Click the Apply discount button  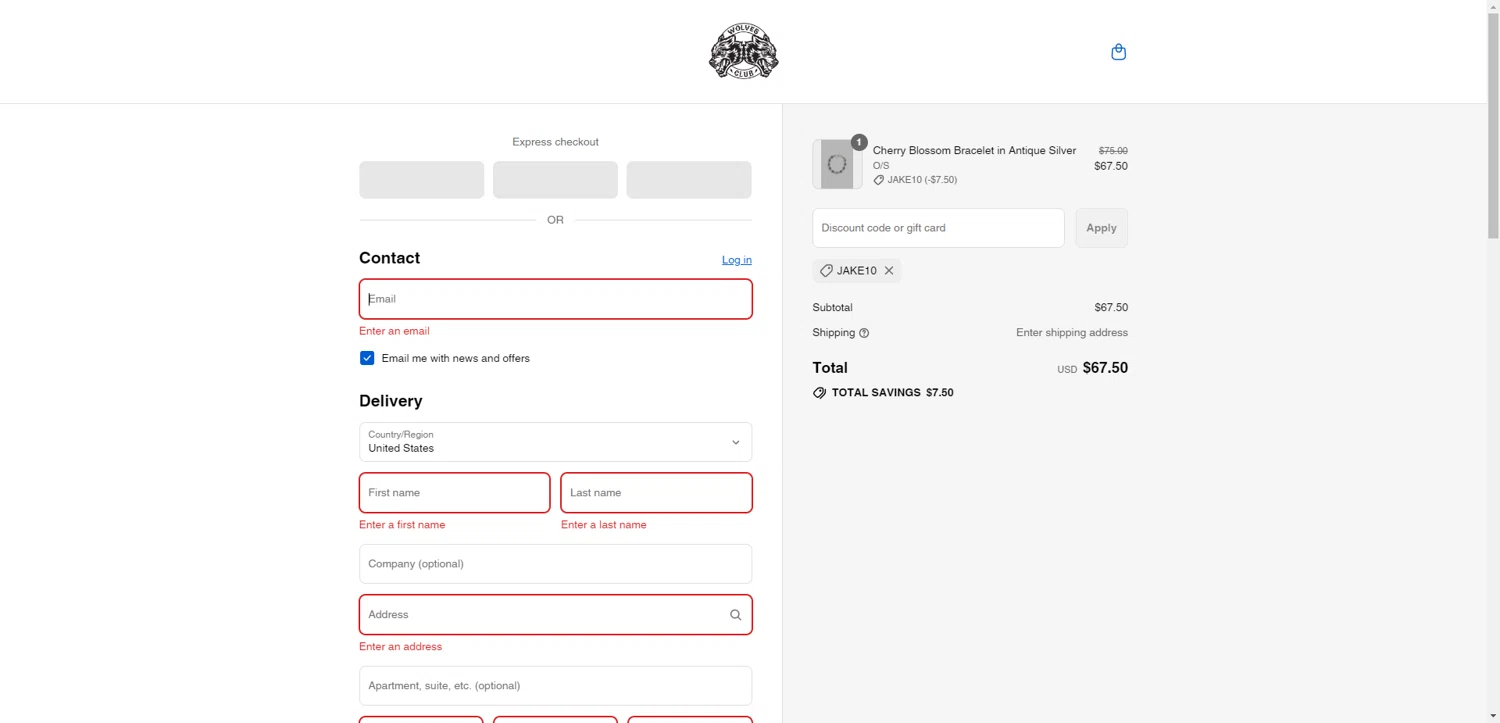1101,228
